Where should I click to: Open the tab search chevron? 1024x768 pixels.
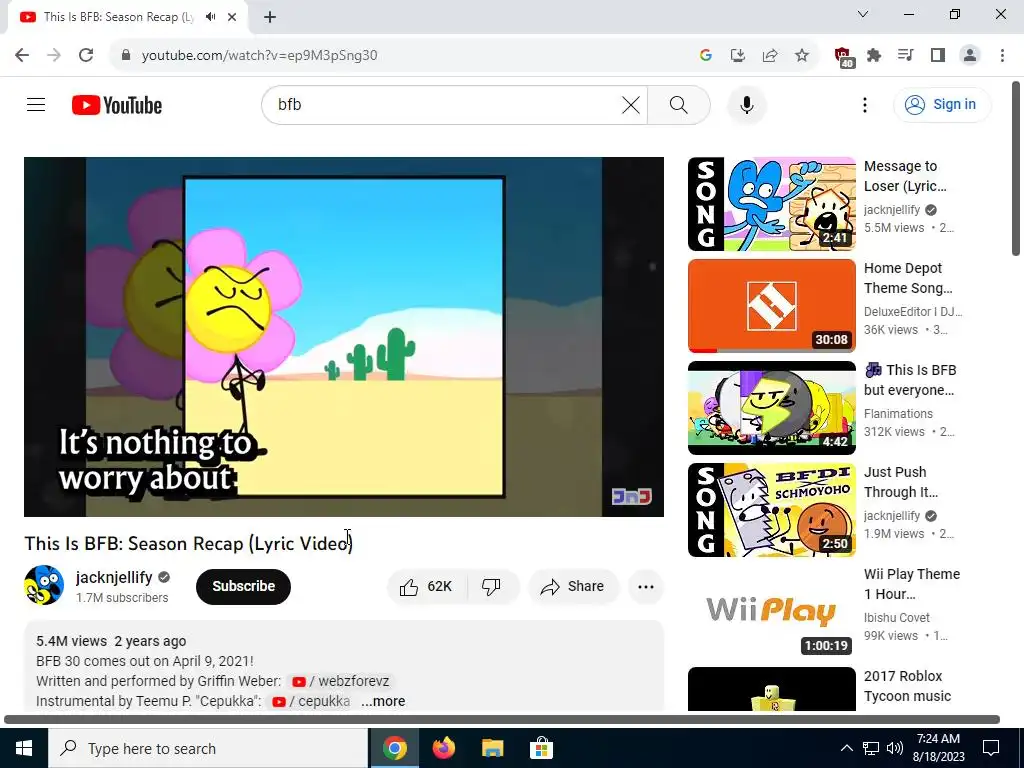863,14
